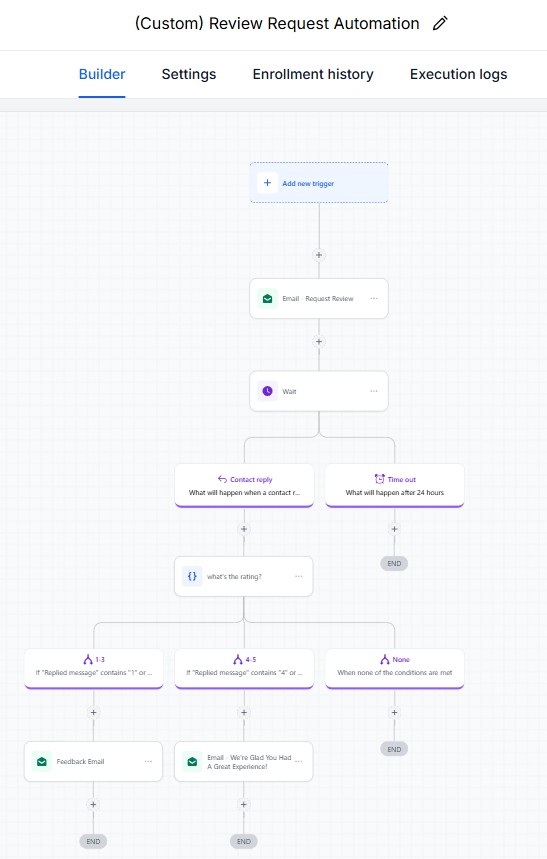Click the pencil icon to rename the automation
547x859 pixels.
[x=440, y=24]
